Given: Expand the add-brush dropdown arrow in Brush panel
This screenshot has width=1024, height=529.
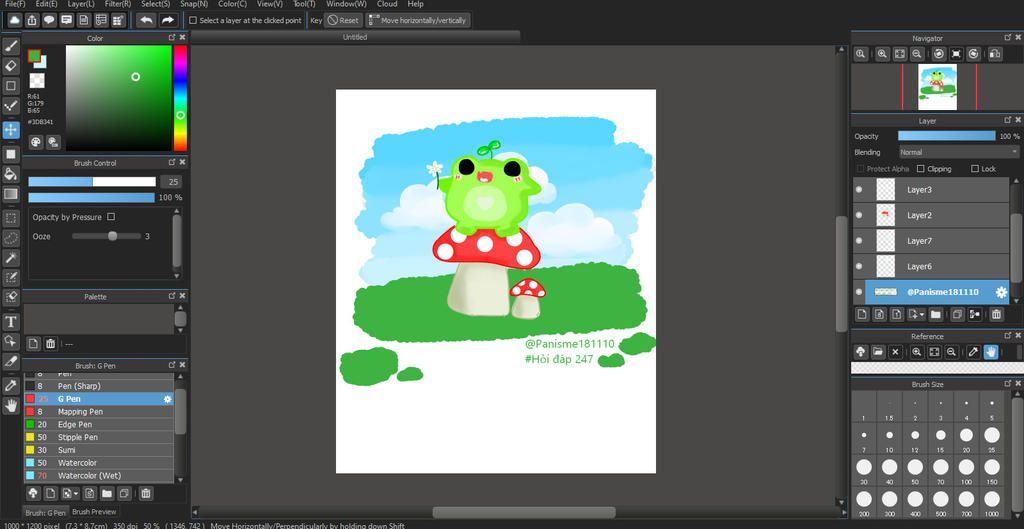Looking at the screenshot, I should tap(76, 493).
